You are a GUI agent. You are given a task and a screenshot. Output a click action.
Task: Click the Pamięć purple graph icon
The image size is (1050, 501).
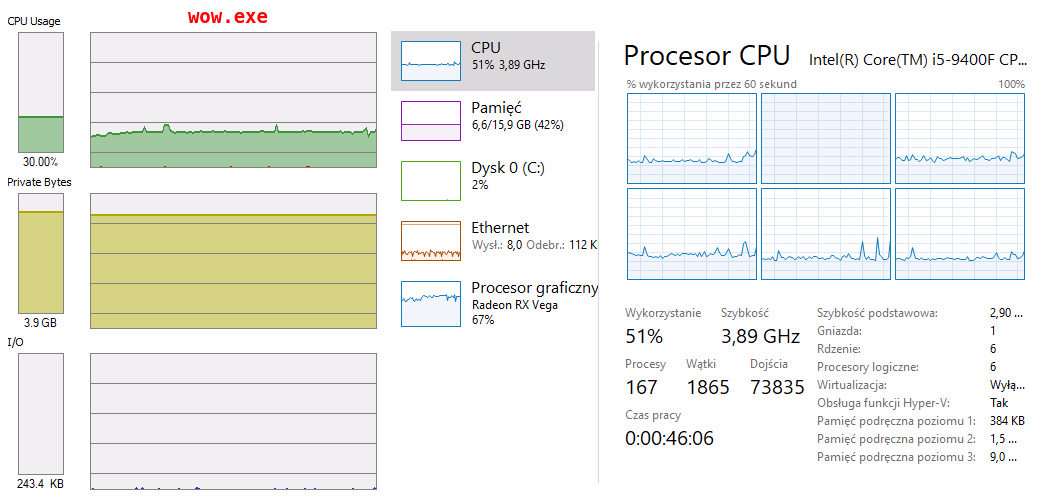430,121
